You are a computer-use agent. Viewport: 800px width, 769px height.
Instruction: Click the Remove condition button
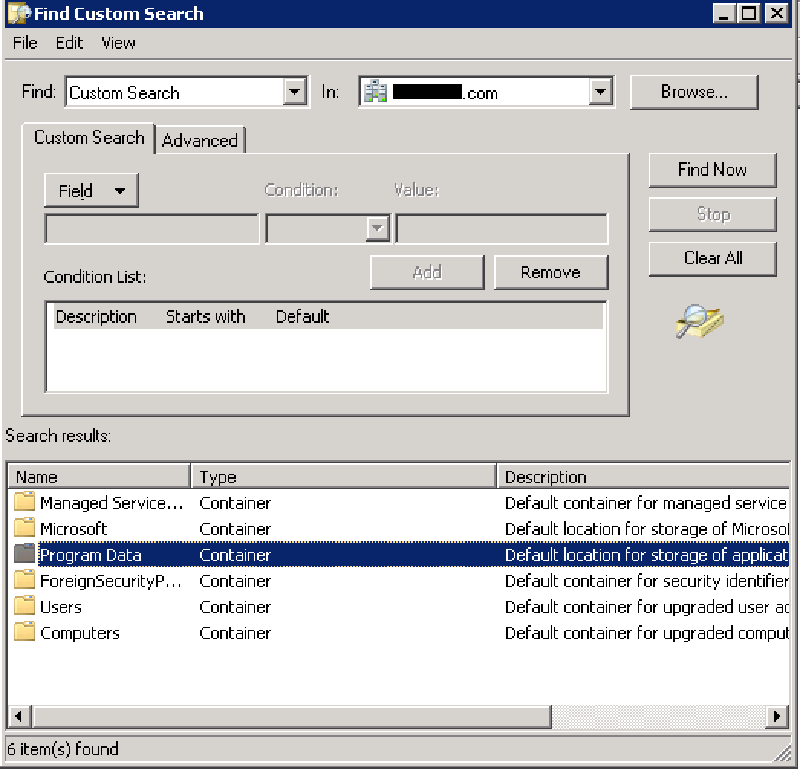point(551,272)
